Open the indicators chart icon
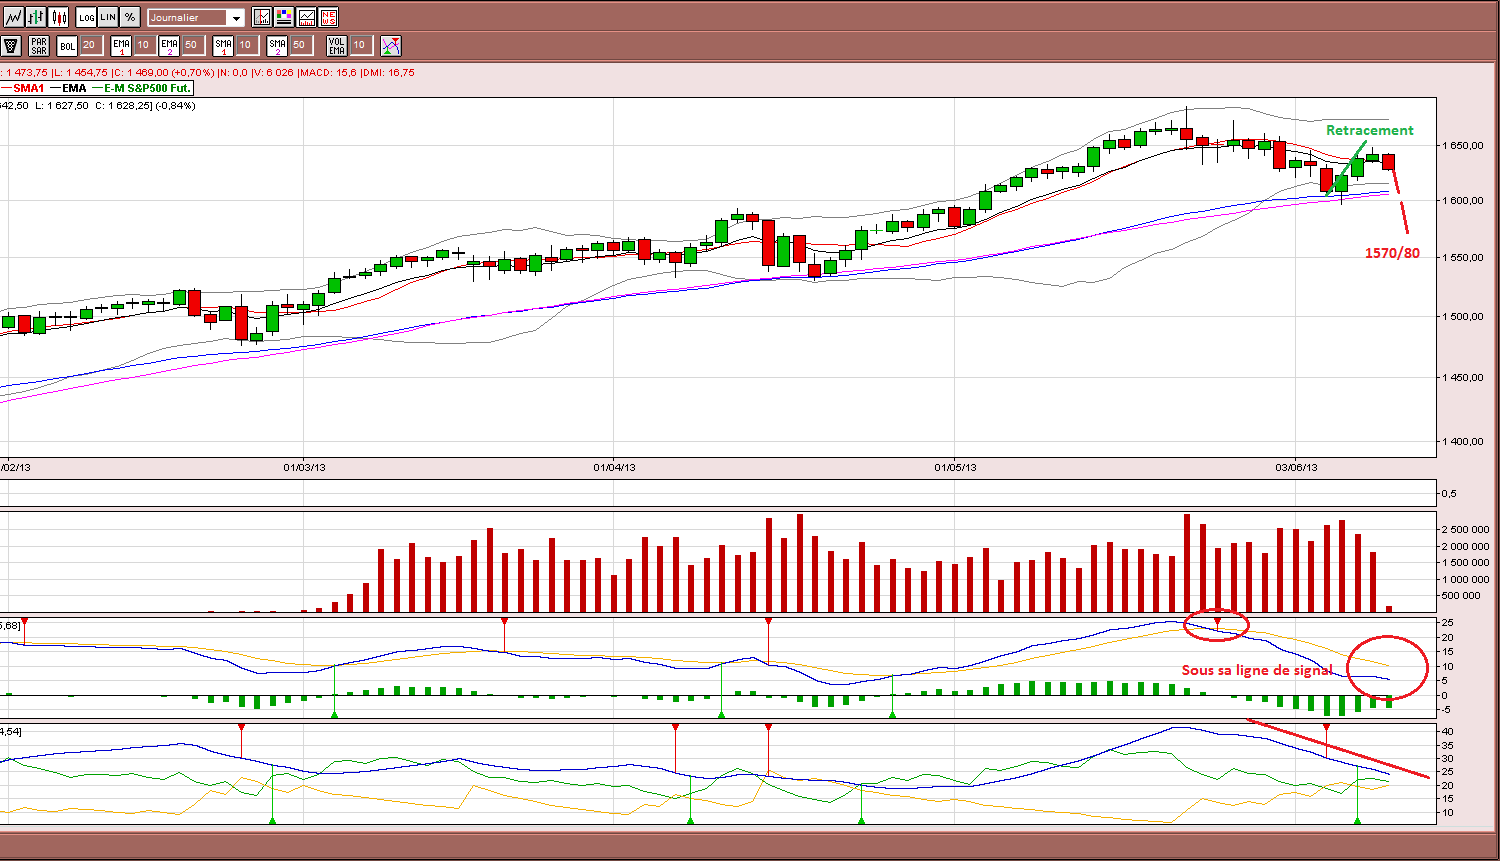Screen dimensions: 1501x861 pyautogui.click(x=262, y=17)
